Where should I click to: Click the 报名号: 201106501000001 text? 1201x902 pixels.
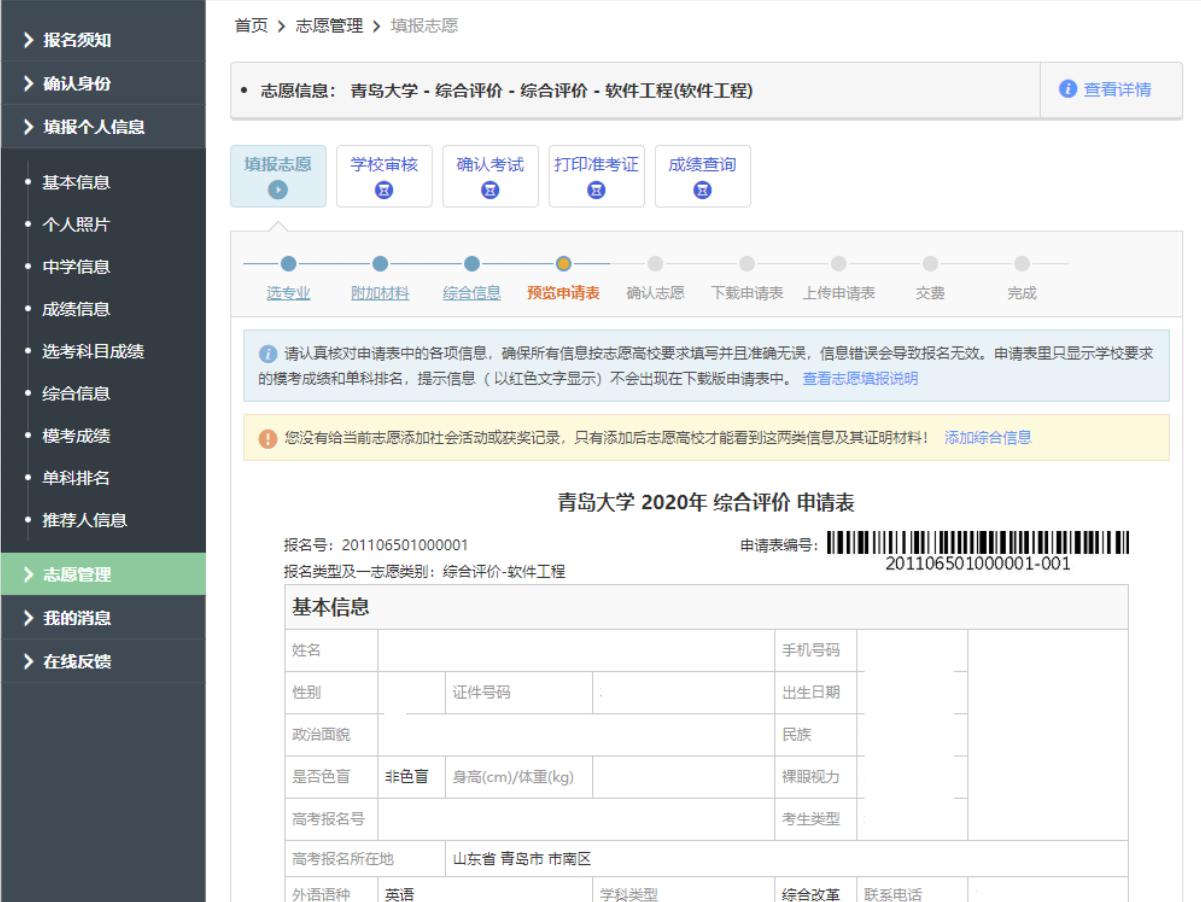point(377,545)
